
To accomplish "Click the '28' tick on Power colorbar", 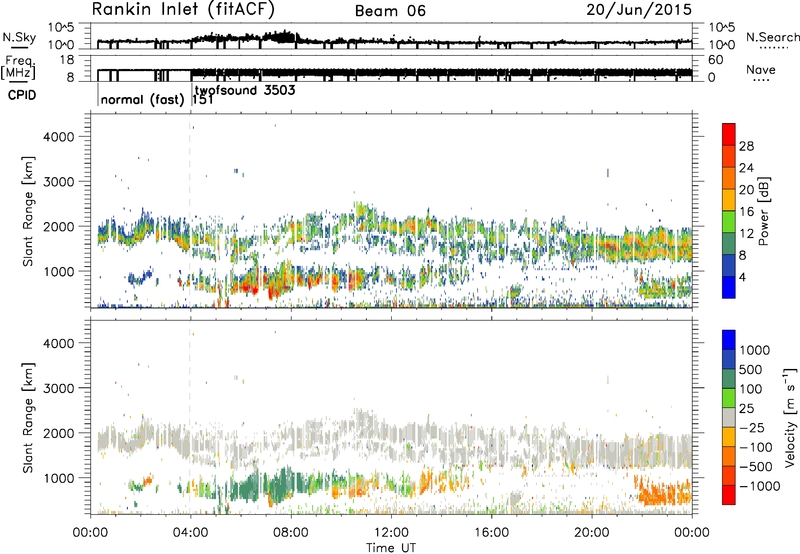I will pos(746,146).
